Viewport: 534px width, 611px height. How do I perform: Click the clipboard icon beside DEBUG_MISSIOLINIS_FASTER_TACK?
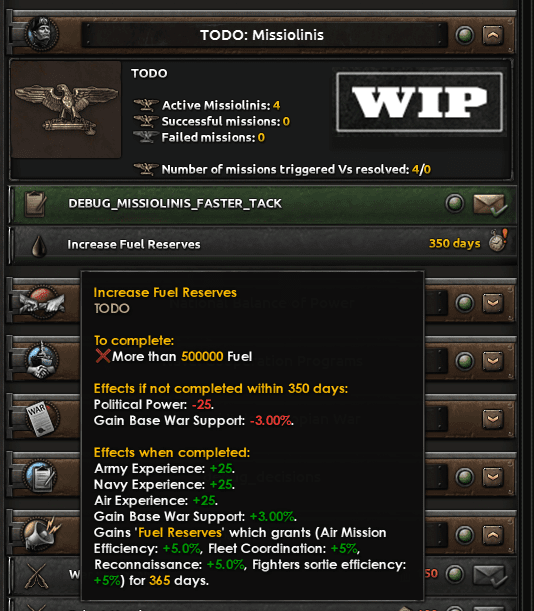tap(35, 203)
